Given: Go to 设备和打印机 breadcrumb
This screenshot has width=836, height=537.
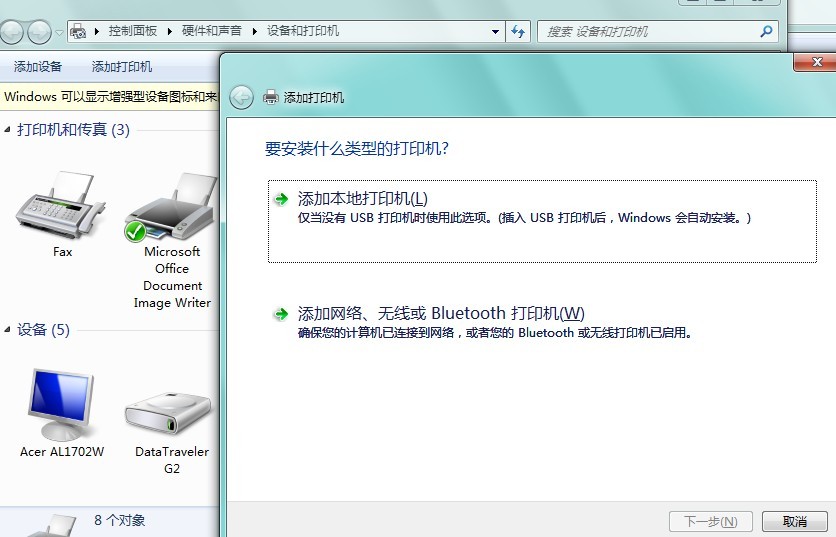Looking at the screenshot, I should 303,31.
